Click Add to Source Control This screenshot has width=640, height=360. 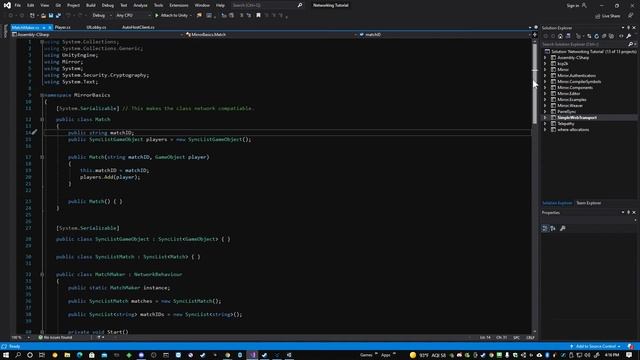(596, 347)
